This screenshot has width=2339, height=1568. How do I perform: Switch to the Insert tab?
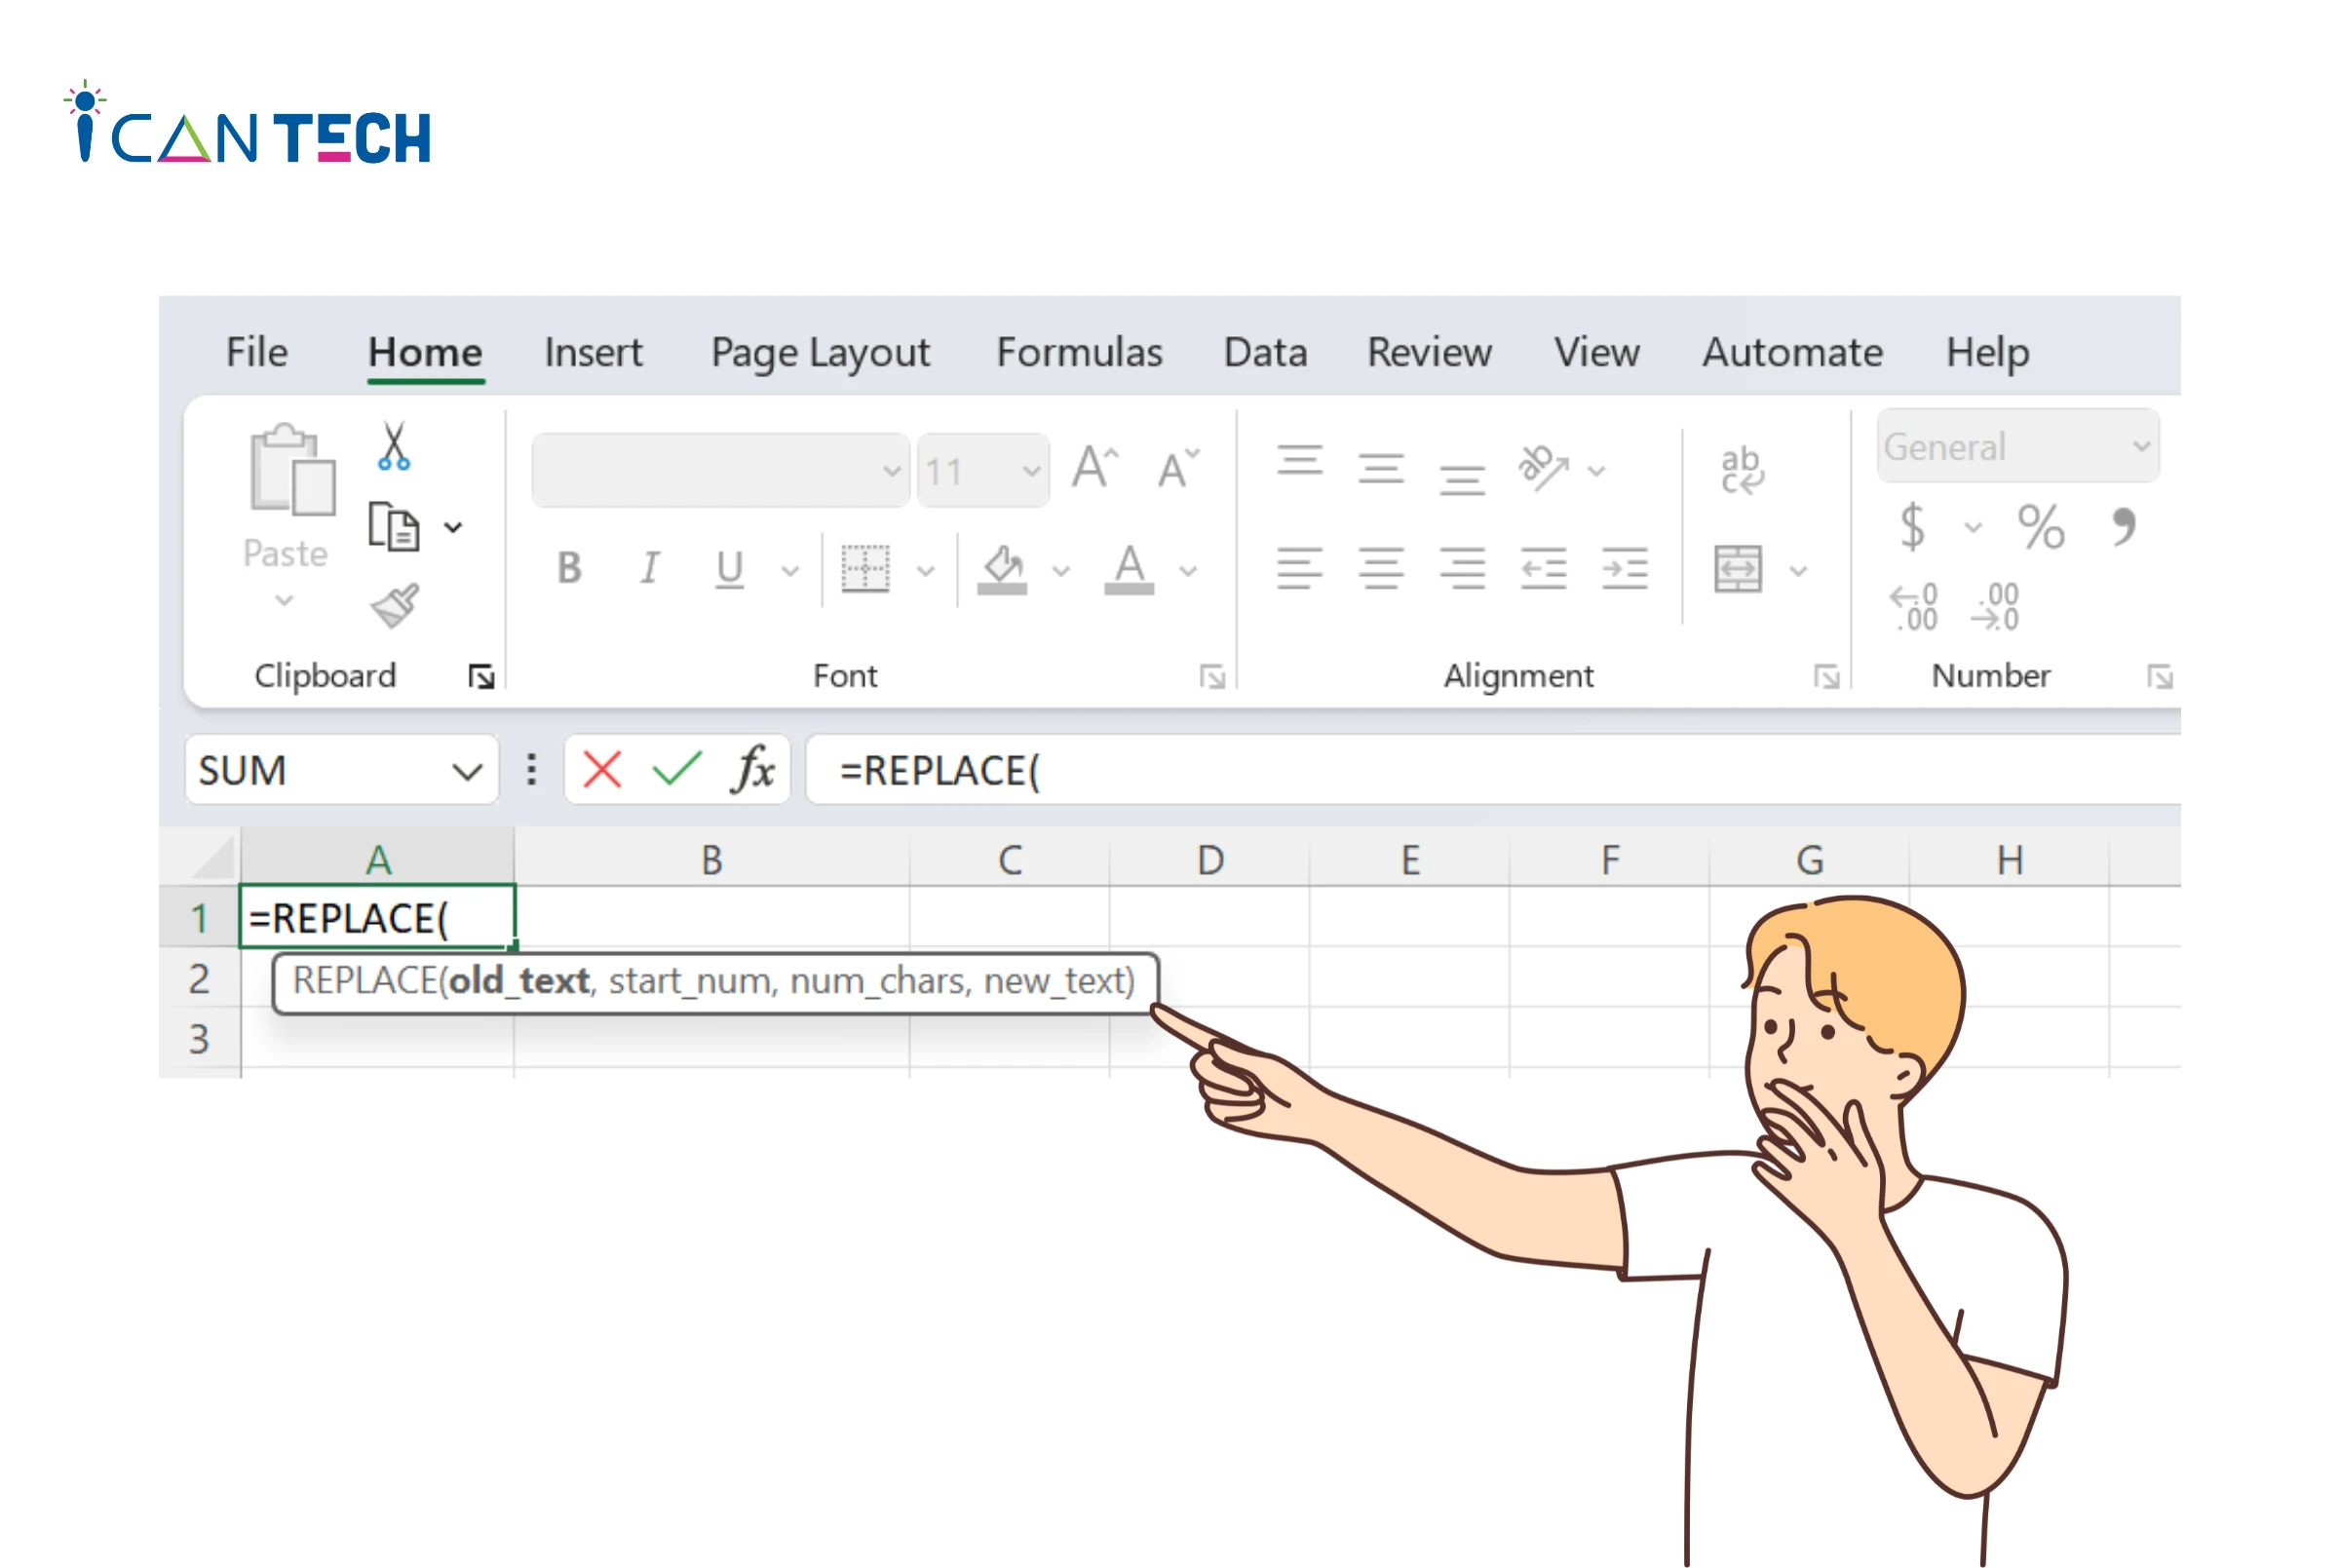click(593, 352)
